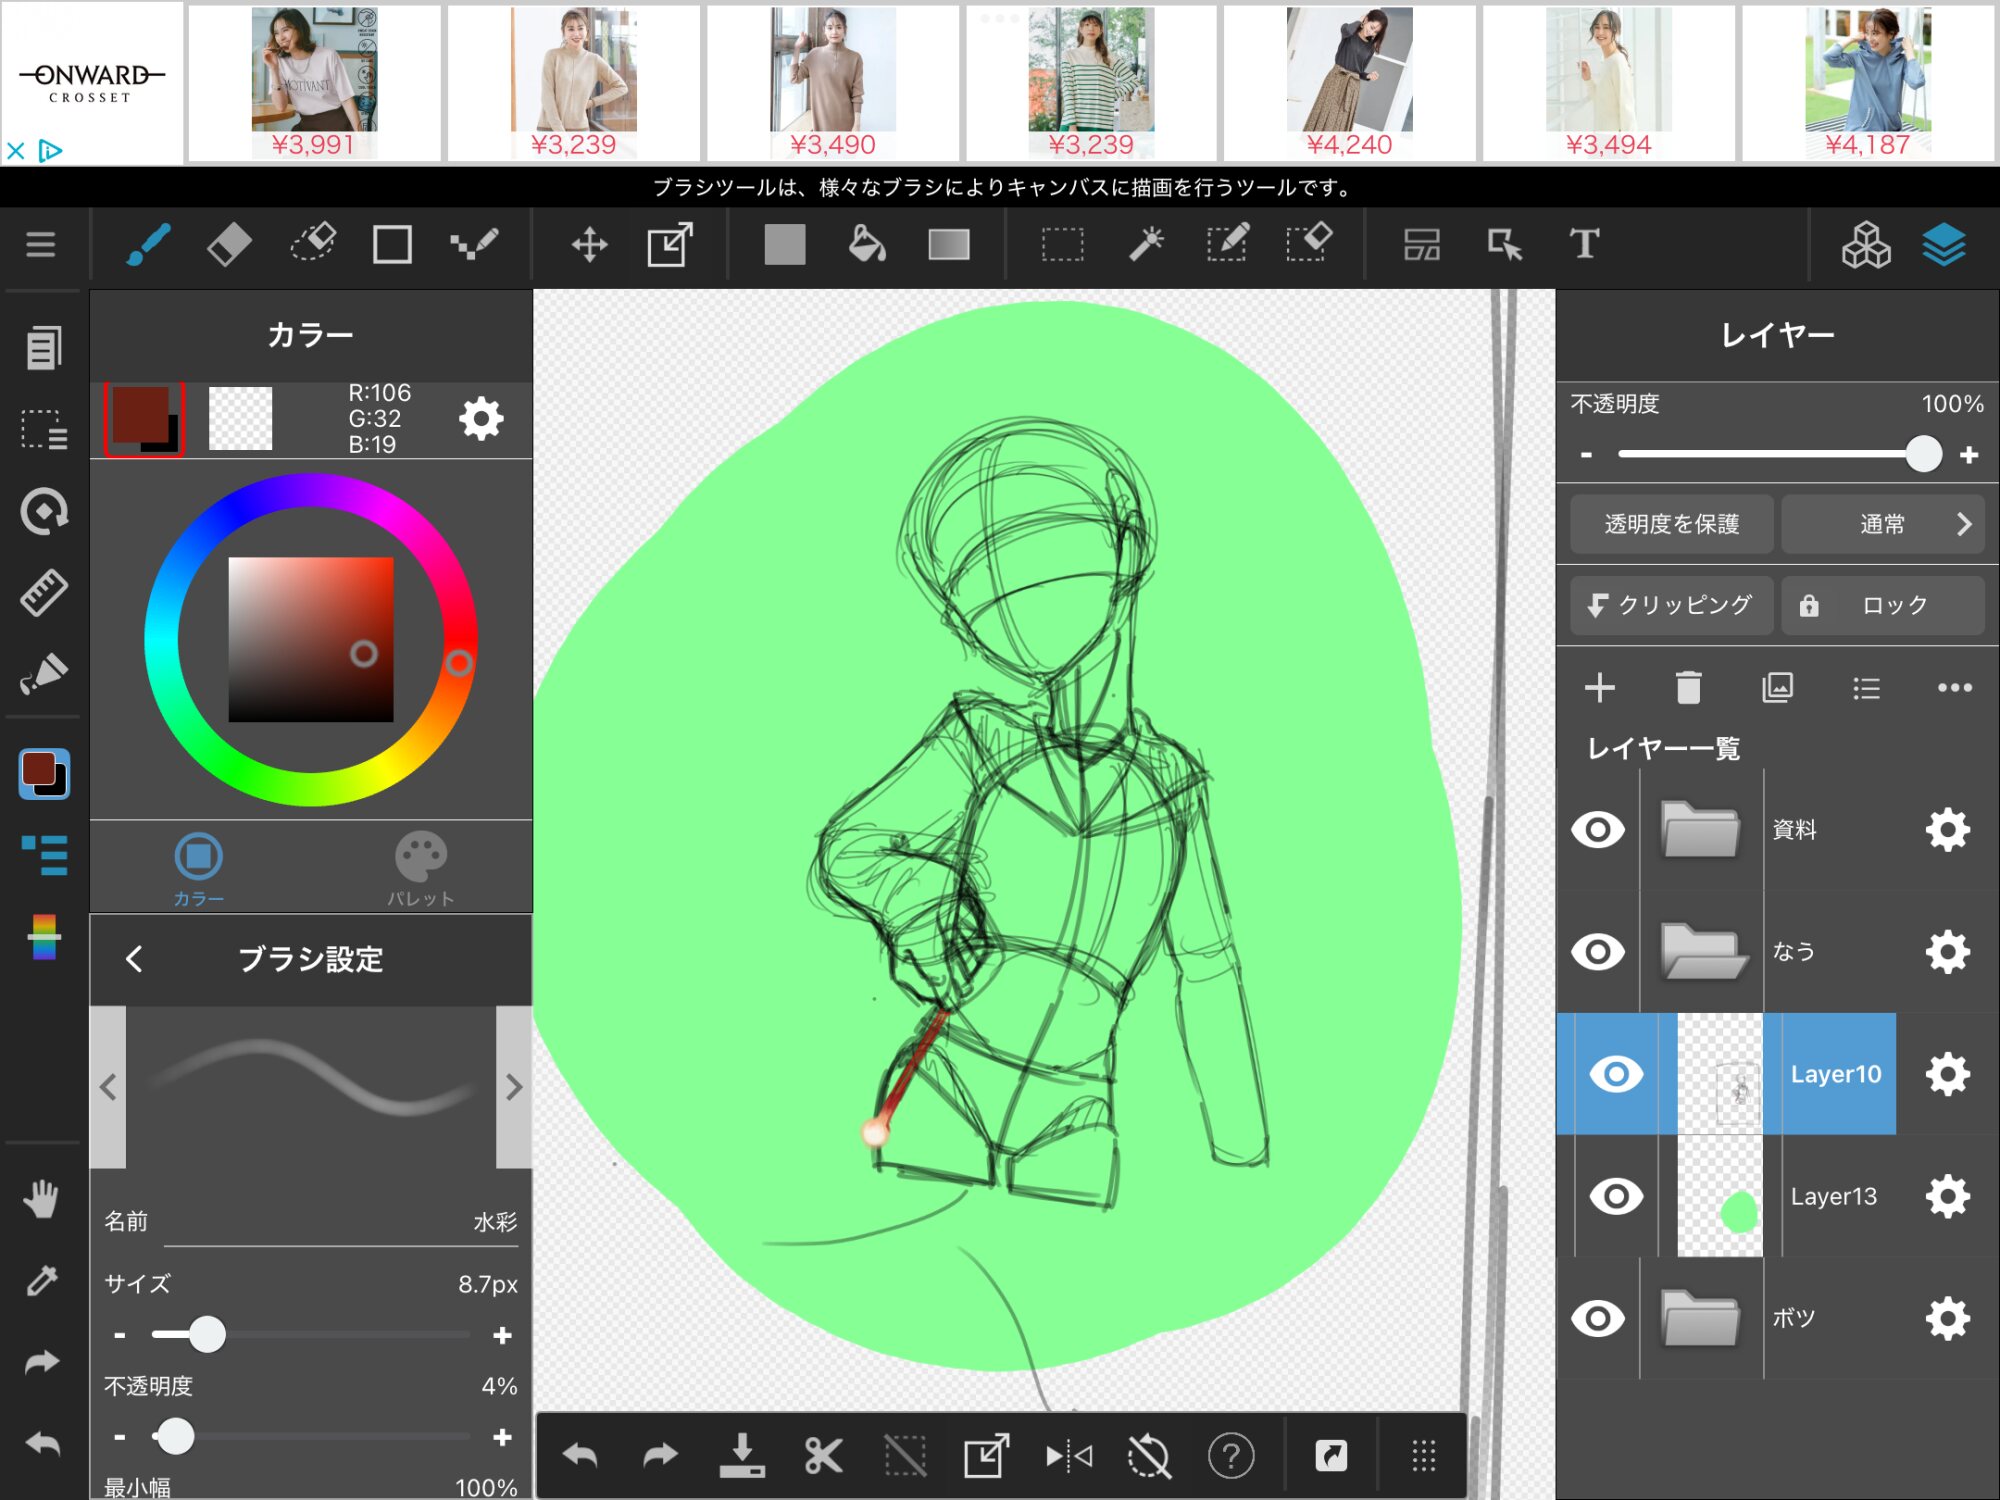Click the hue color wheel ring
The height and width of the screenshot is (1500, 2000).
point(162,640)
